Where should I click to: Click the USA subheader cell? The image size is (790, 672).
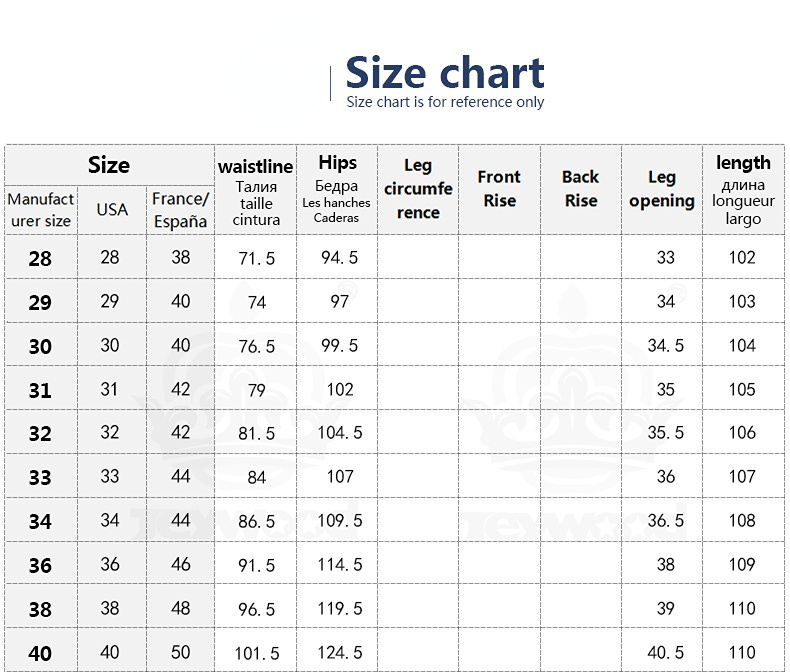point(112,211)
